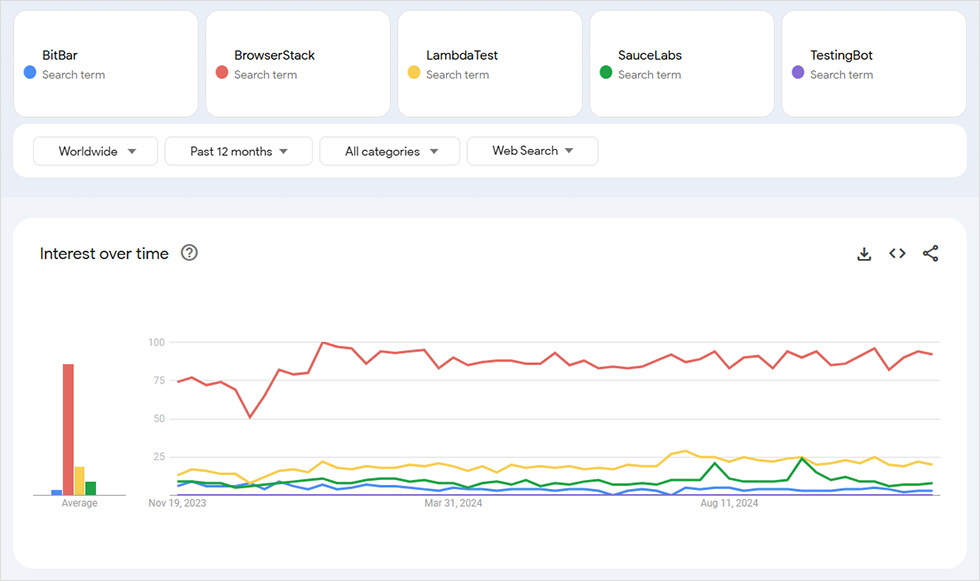Click the Aug 11, 2024 axis date
This screenshot has width=980, height=581.
coord(729,503)
